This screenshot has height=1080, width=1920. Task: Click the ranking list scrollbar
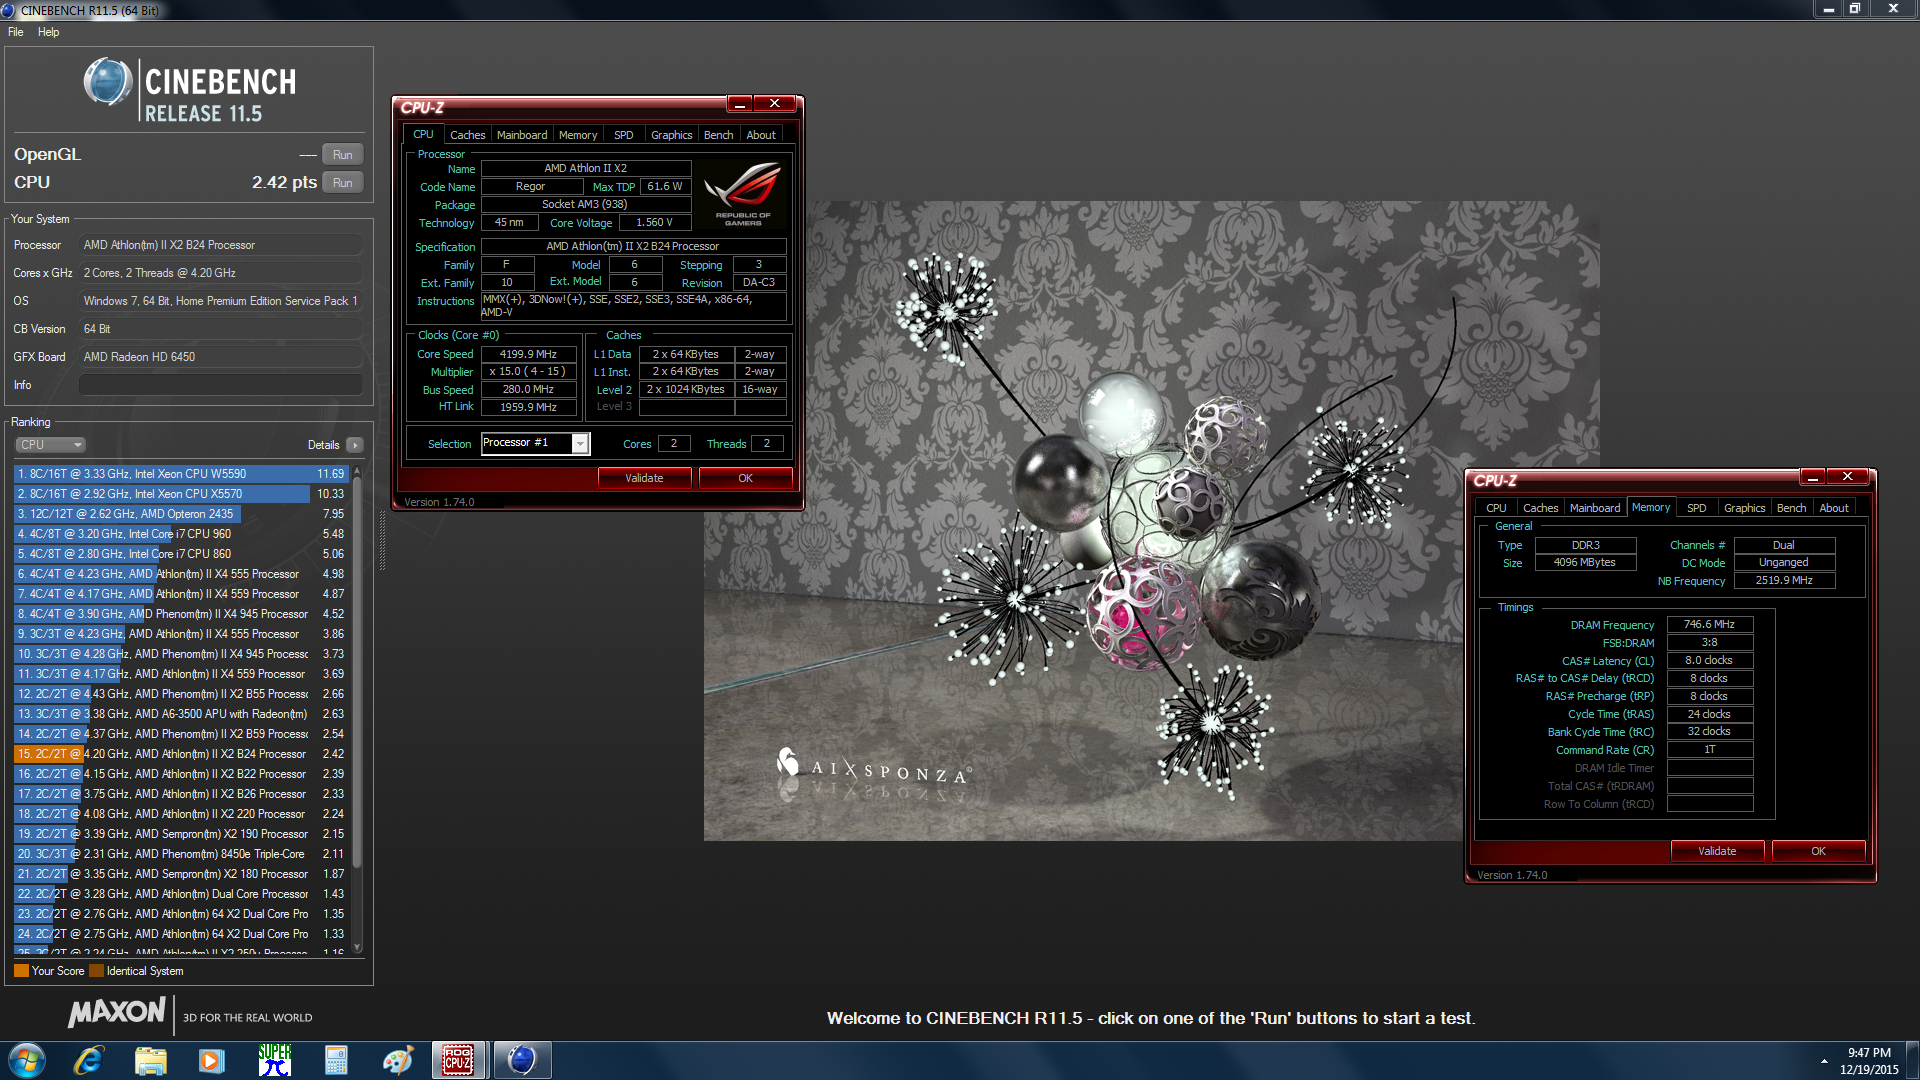[357, 670]
